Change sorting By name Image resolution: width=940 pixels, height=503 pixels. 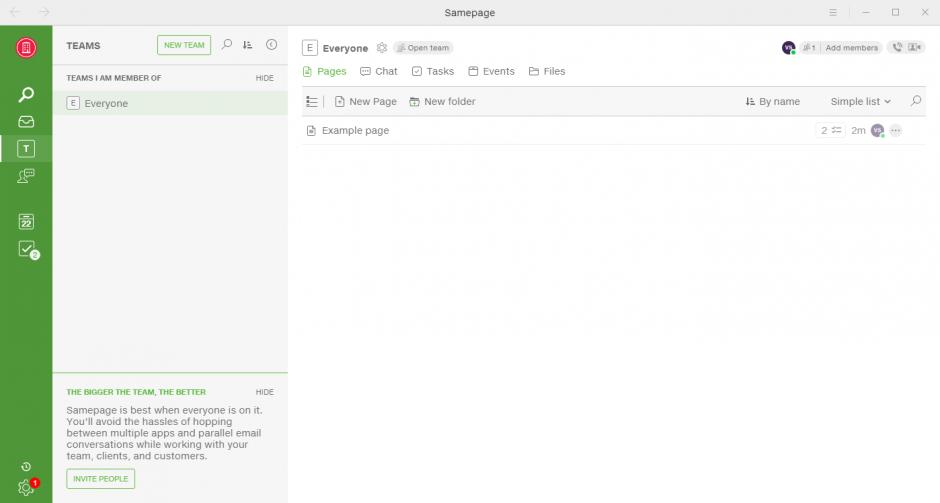(x=773, y=101)
